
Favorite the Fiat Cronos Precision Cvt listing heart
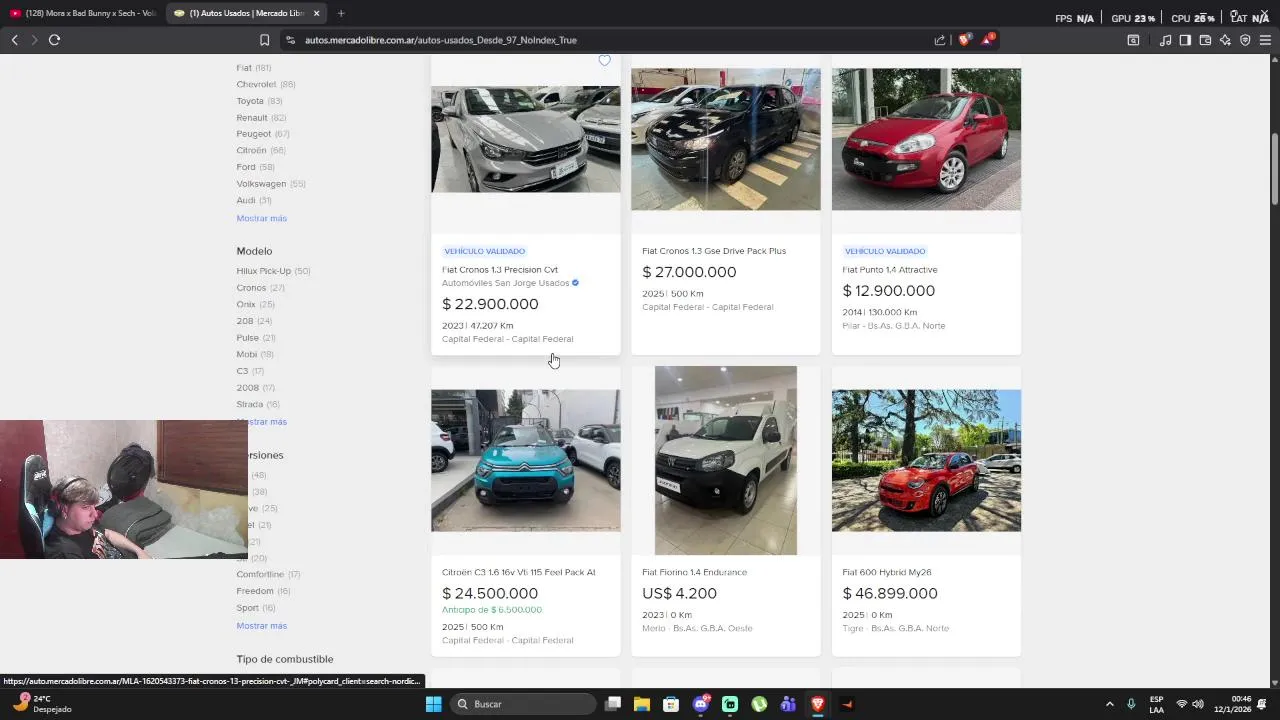pos(604,61)
